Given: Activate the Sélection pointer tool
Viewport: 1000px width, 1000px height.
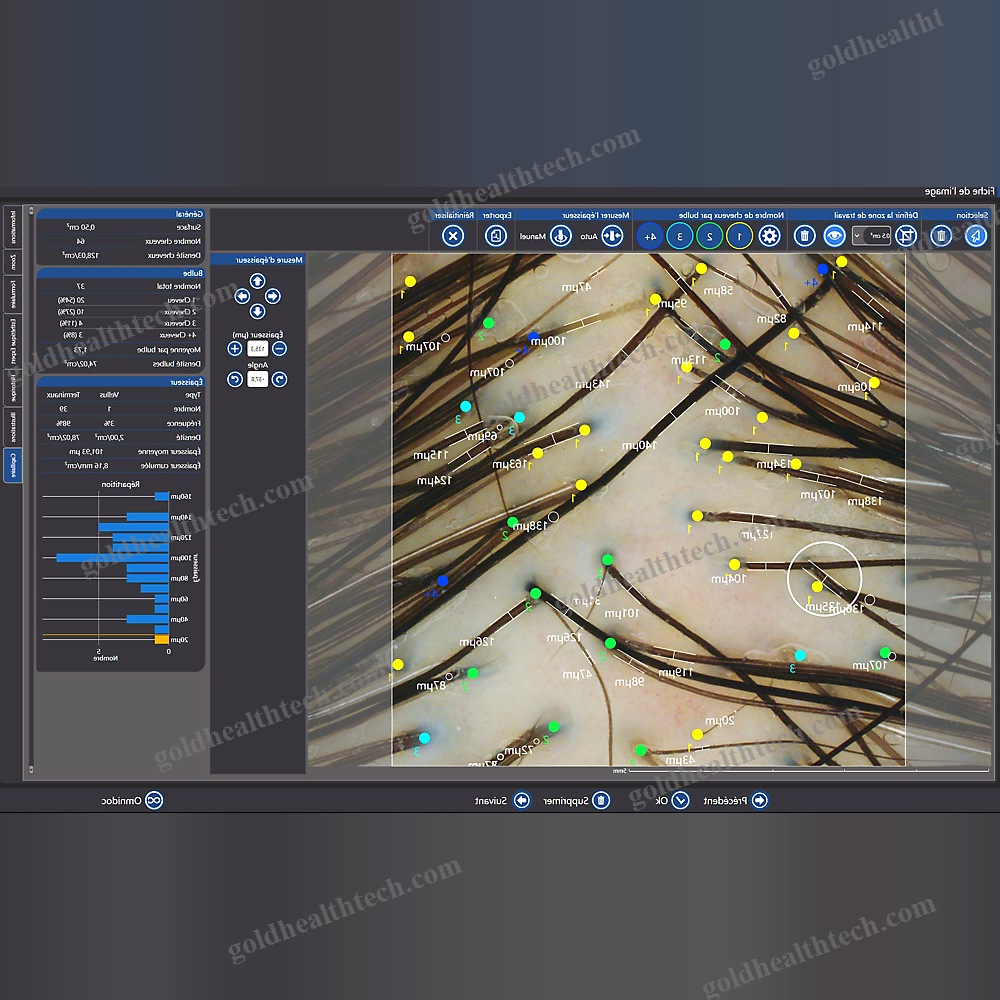Looking at the screenshot, I should pos(975,236).
